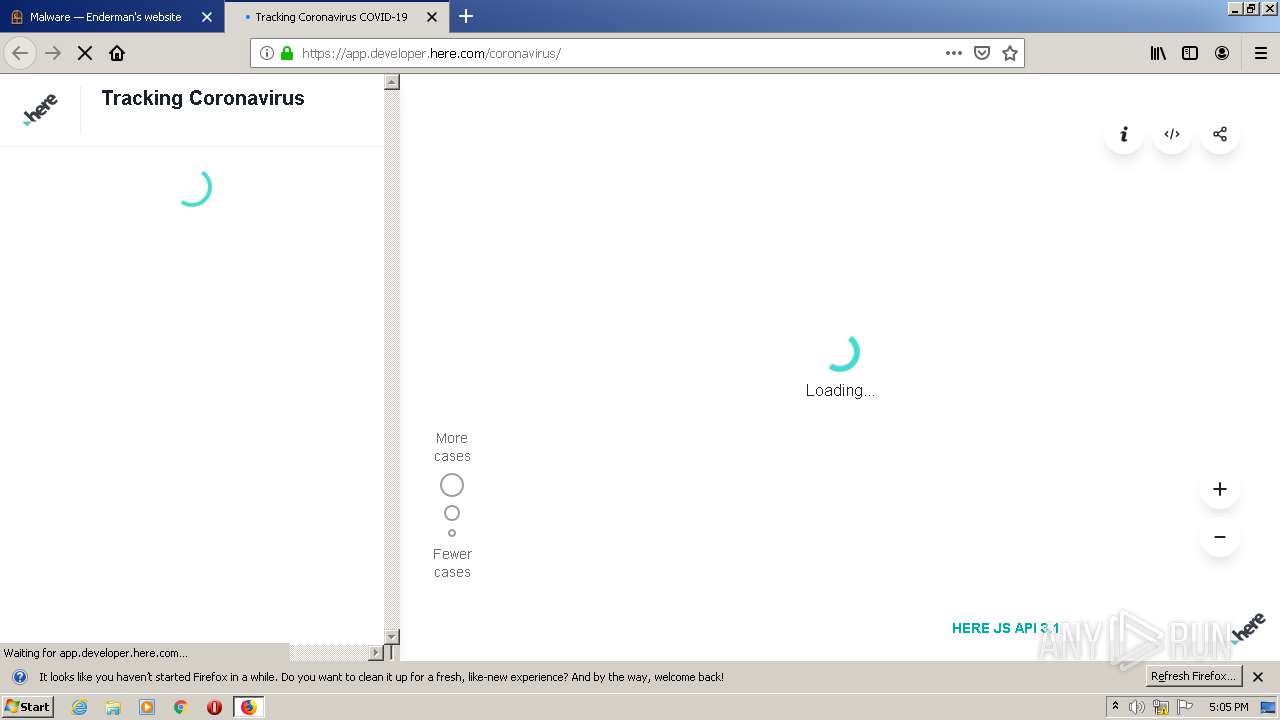Image resolution: width=1280 pixels, height=720 pixels.
Task: Close the Tracking Coronavirus tab
Action: [432, 17]
